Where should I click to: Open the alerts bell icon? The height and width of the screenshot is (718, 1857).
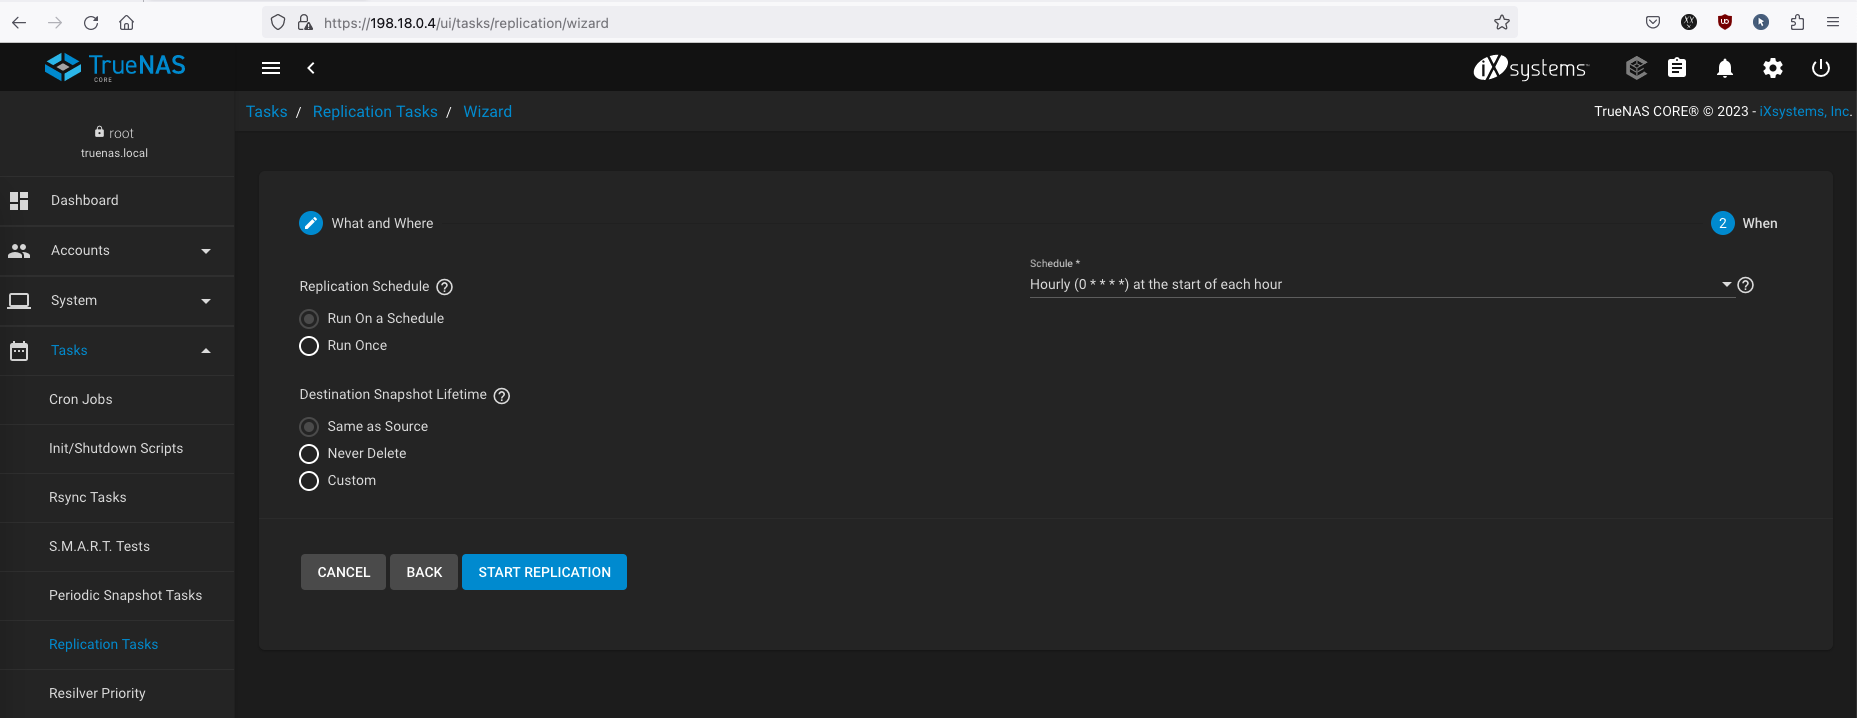[1724, 68]
